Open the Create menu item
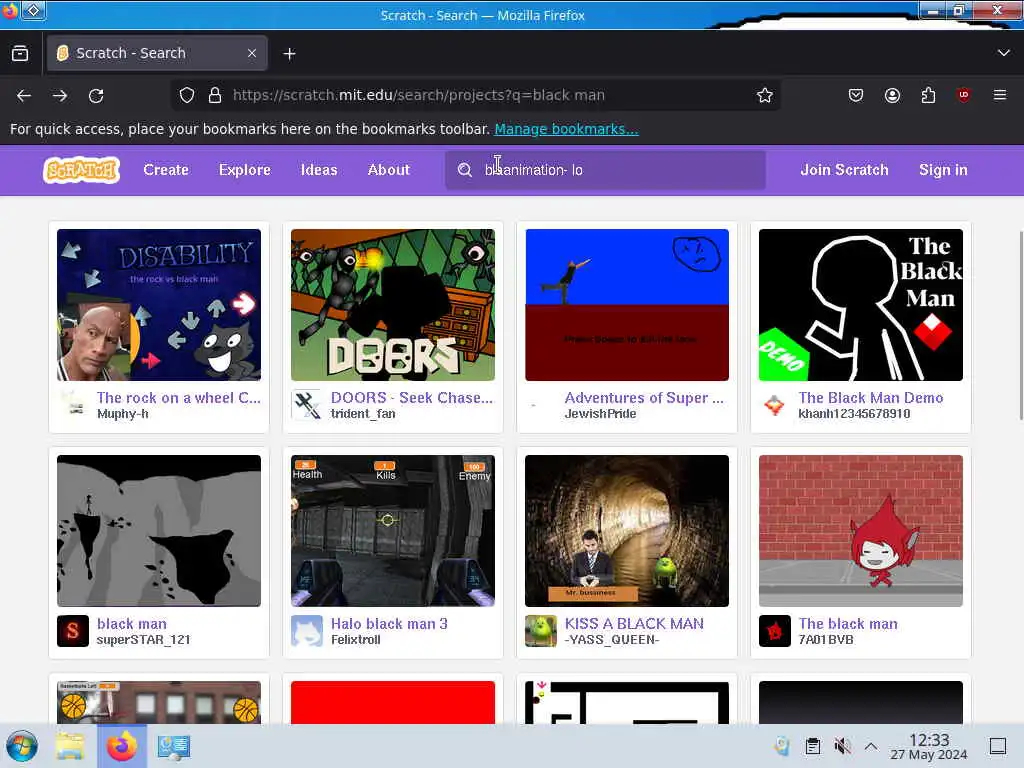 [x=166, y=170]
